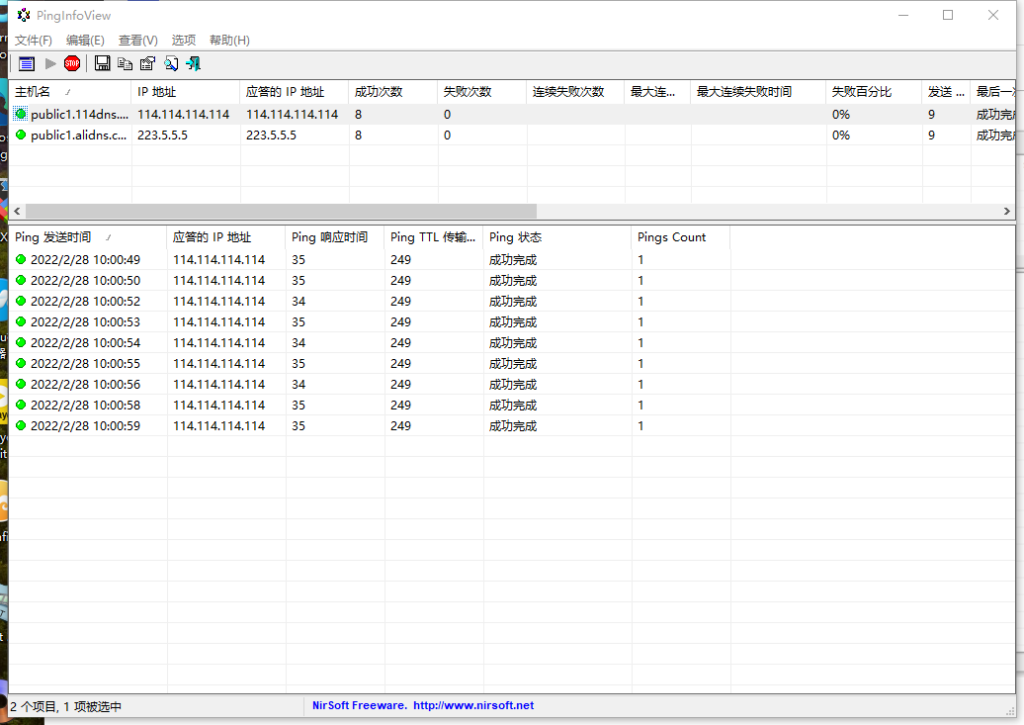
Task: Click PingInfoView title bar app icon
Action: [x=24, y=15]
